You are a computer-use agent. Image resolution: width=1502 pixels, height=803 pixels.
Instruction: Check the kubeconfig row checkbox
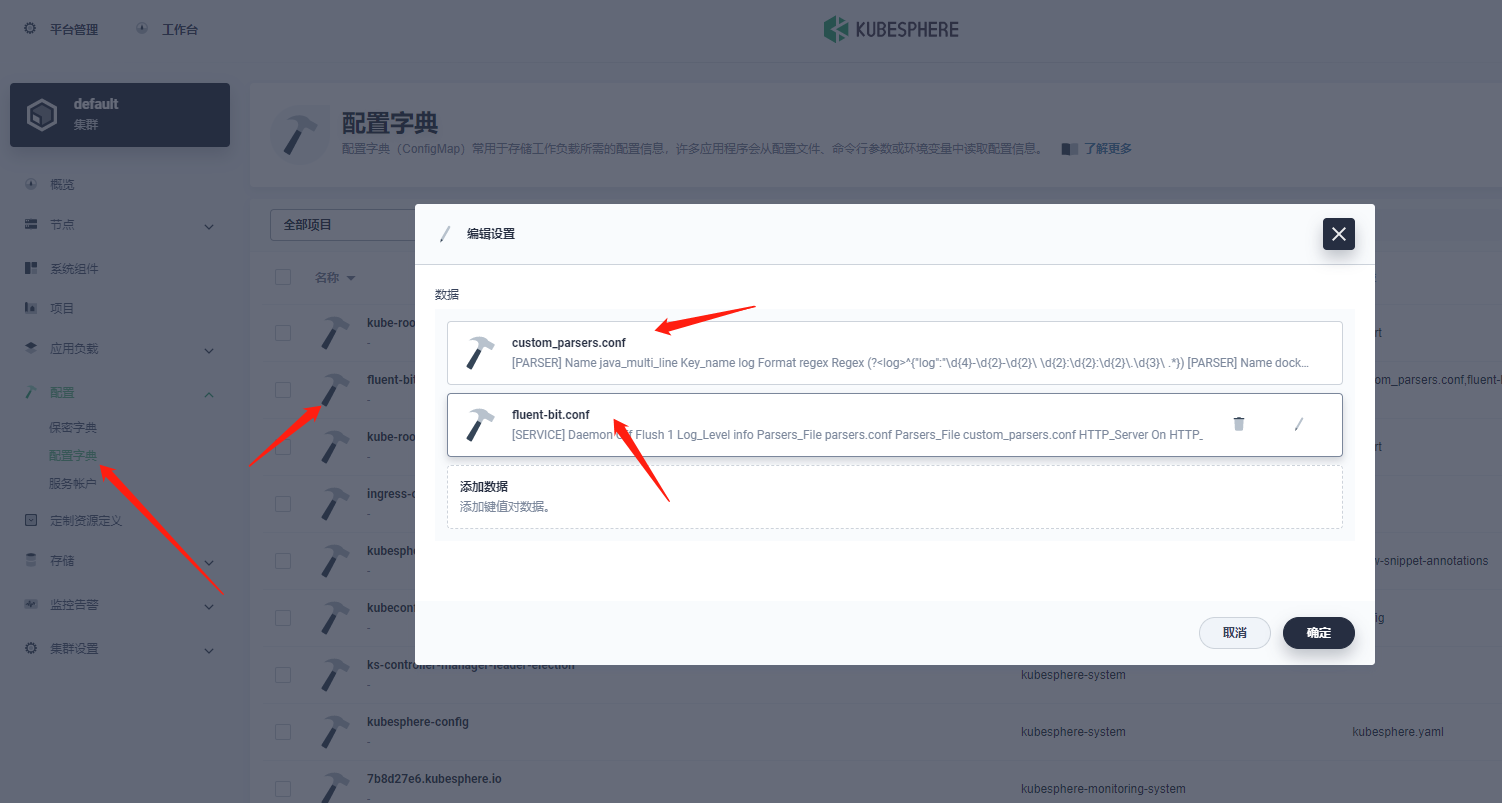click(283, 618)
